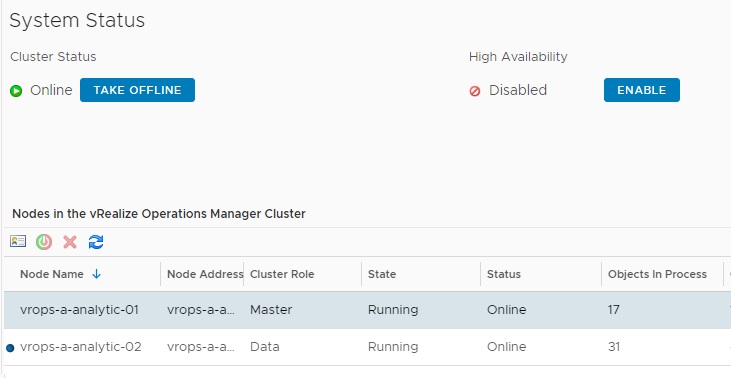The width and height of the screenshot is (731, 378).
Task: Click the blue reload nodes icon
Action: coord(96,242)
